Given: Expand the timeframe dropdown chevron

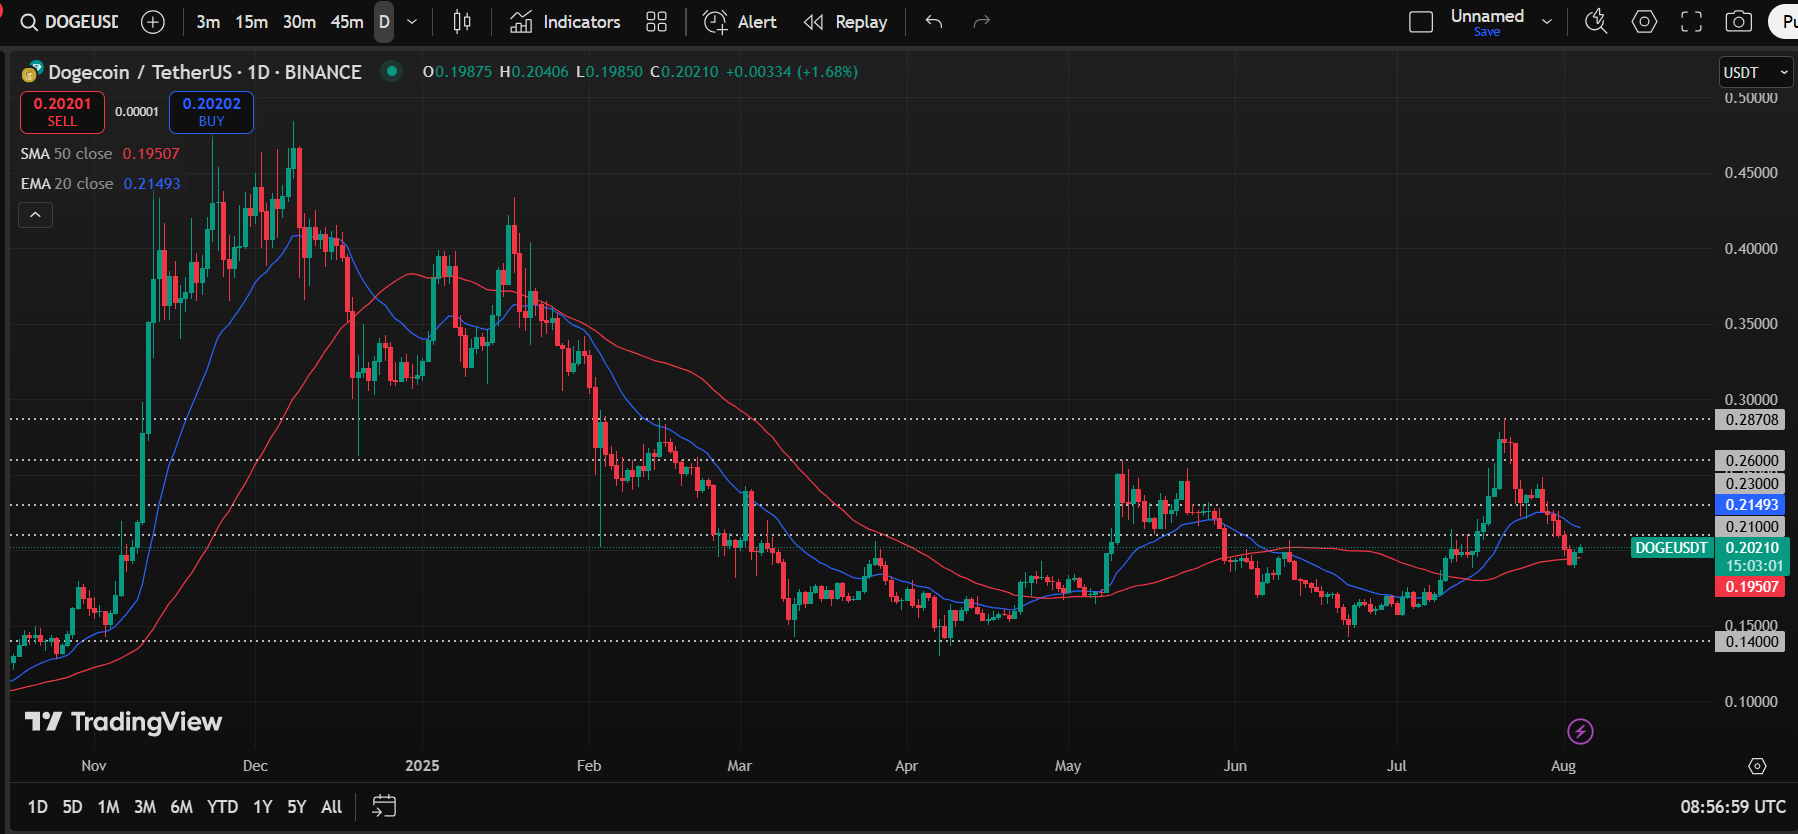Looking at the screenshot, I should (412, 22).
